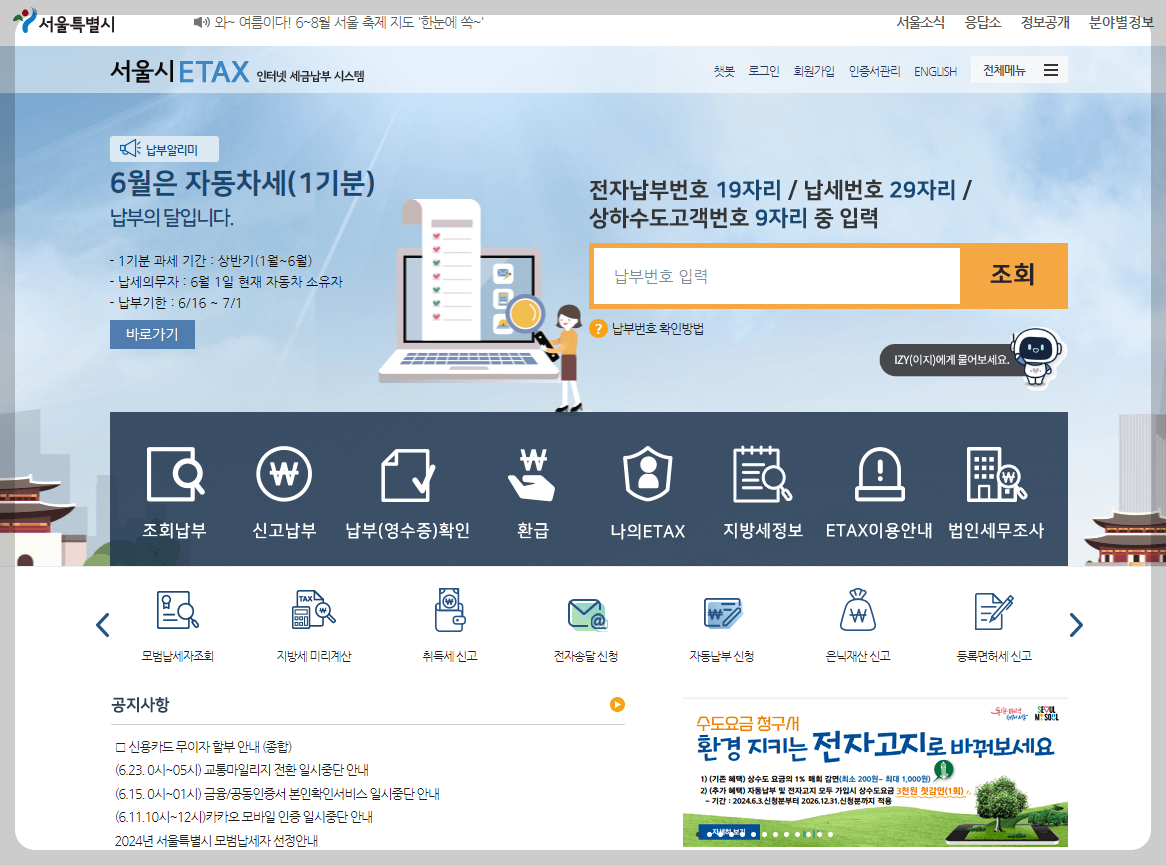Show next quick-service icons with right chevron
Screen dimensions: 1166x865
(1076, 625)
